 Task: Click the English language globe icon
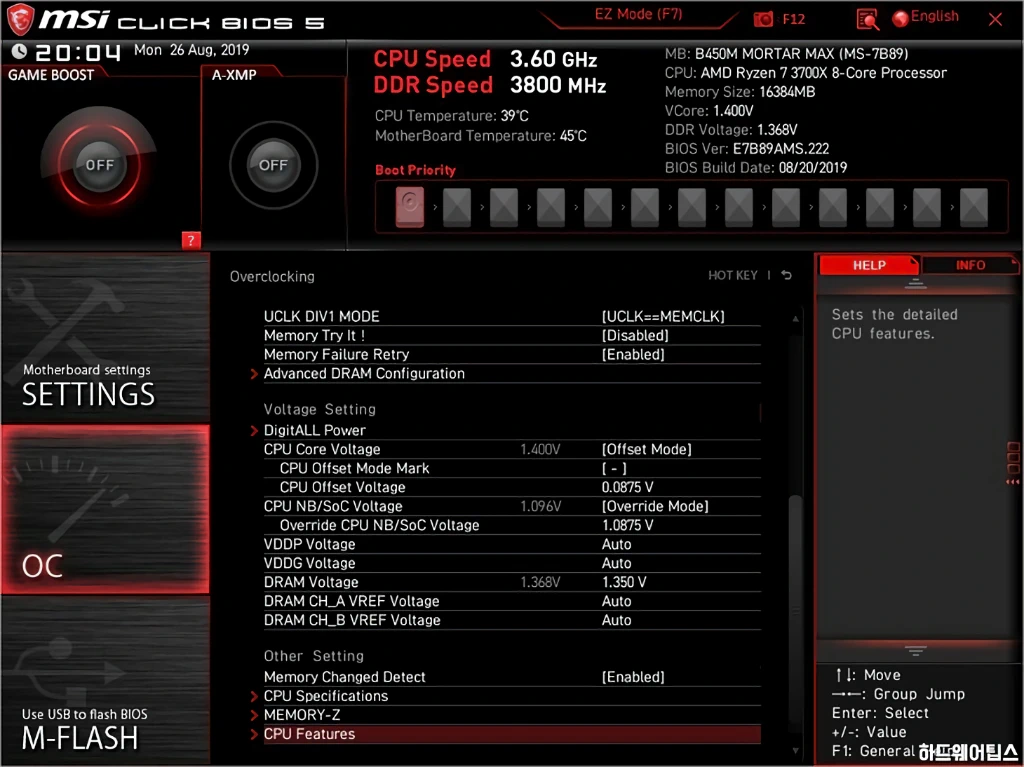coord(901,18)
